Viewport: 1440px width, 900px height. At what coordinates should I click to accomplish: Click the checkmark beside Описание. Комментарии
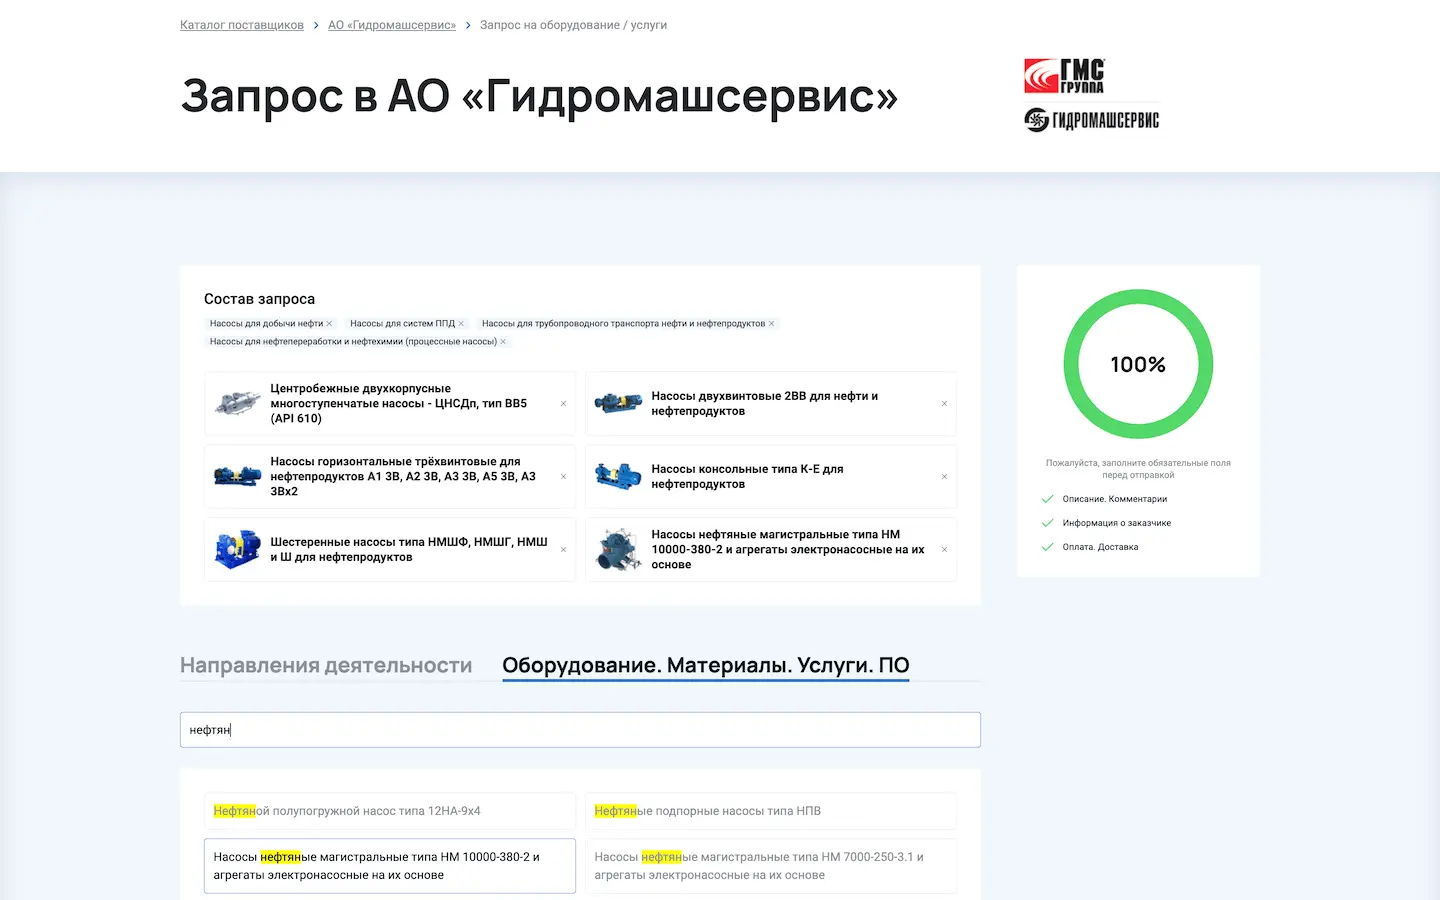tap(1048, 499)
